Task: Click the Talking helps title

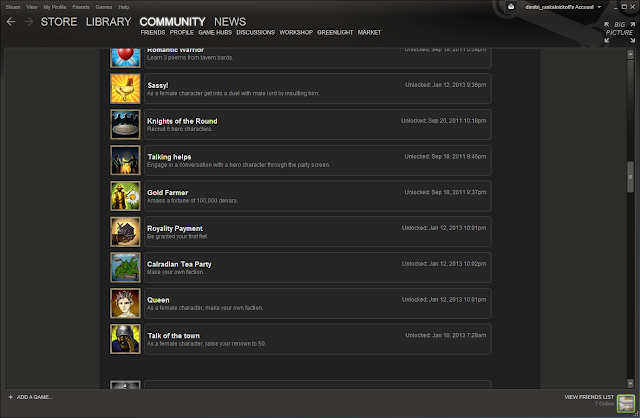Action: (169, 157)
